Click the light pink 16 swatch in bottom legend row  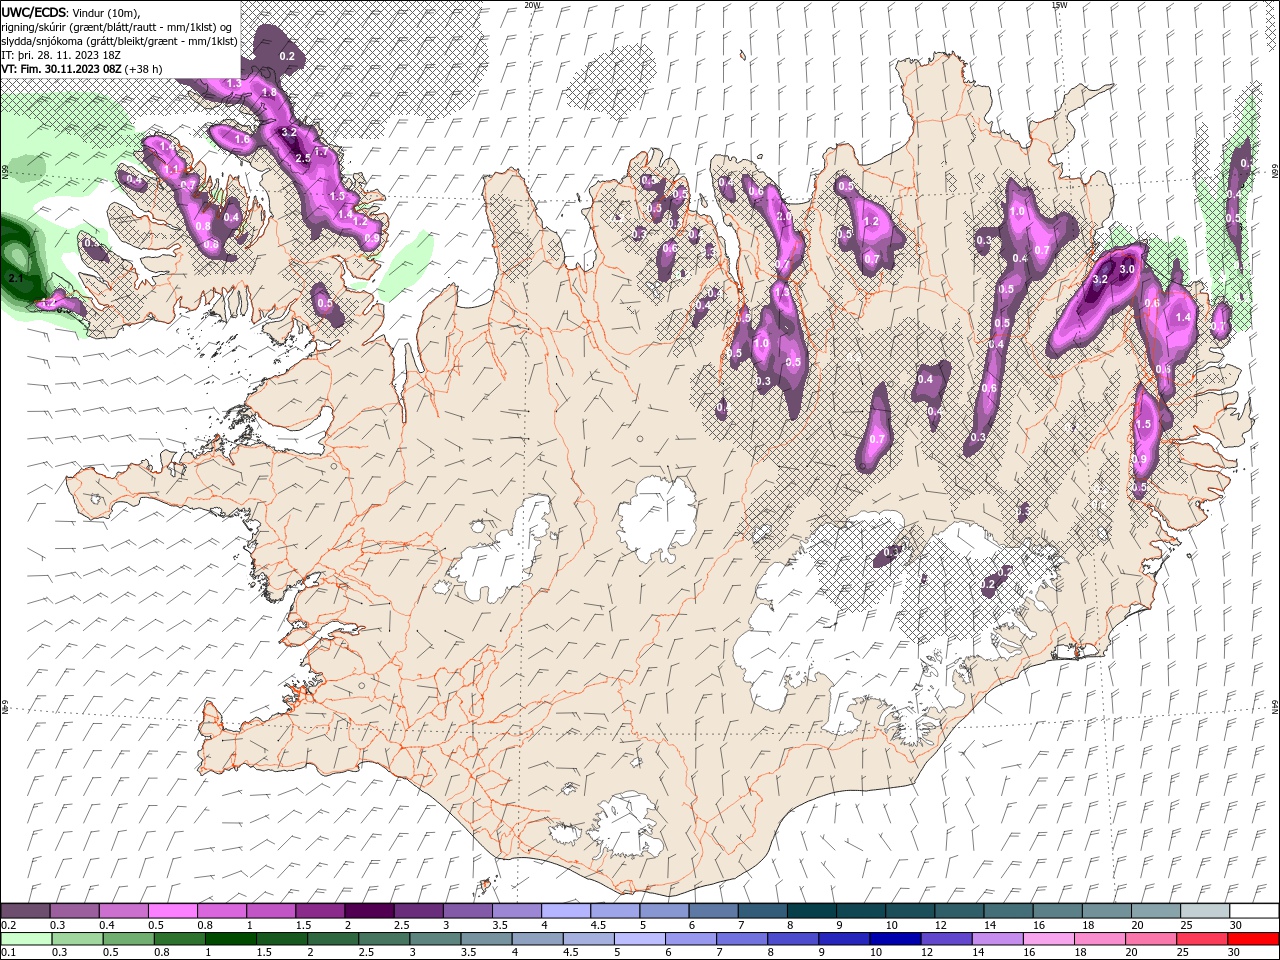click(x=1048, y=939)
